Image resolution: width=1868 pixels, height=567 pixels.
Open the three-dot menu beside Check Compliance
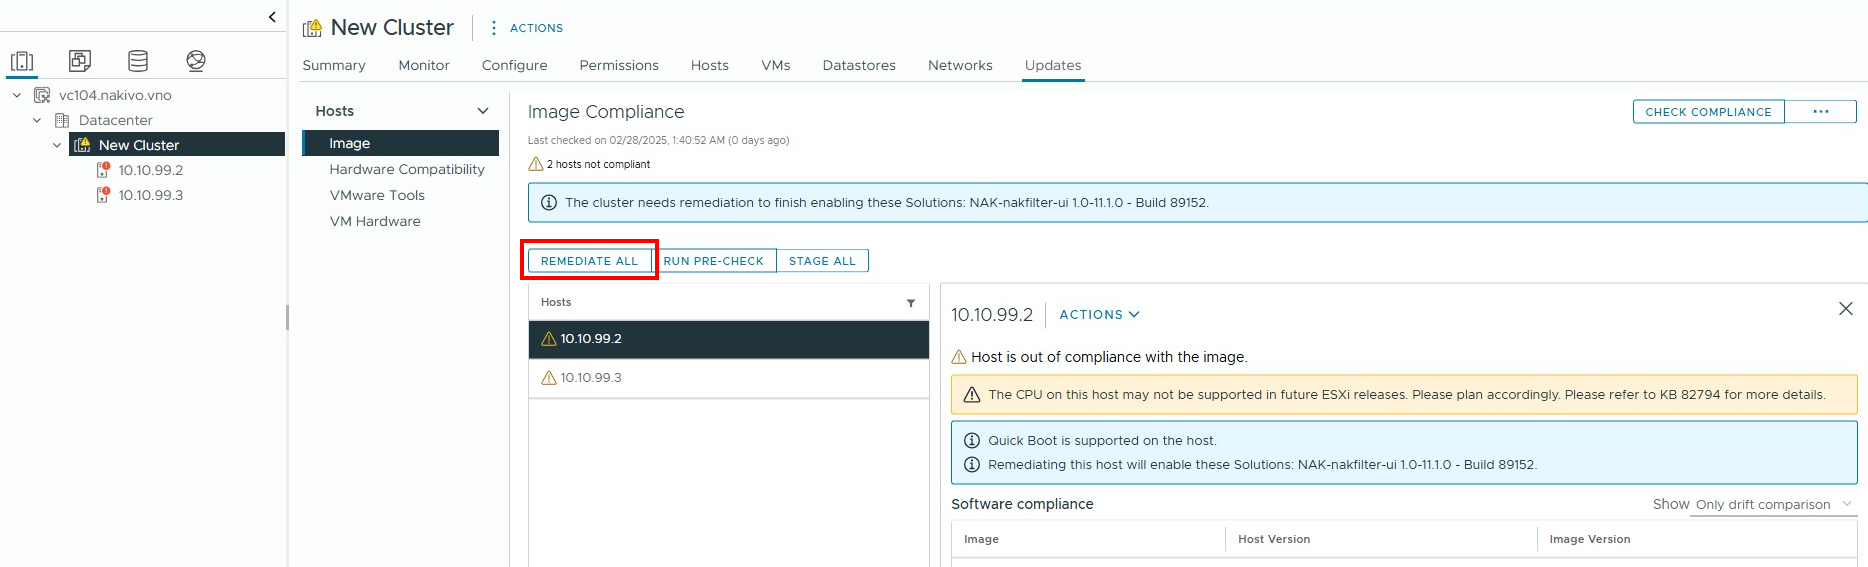[x=1820, y=112]
